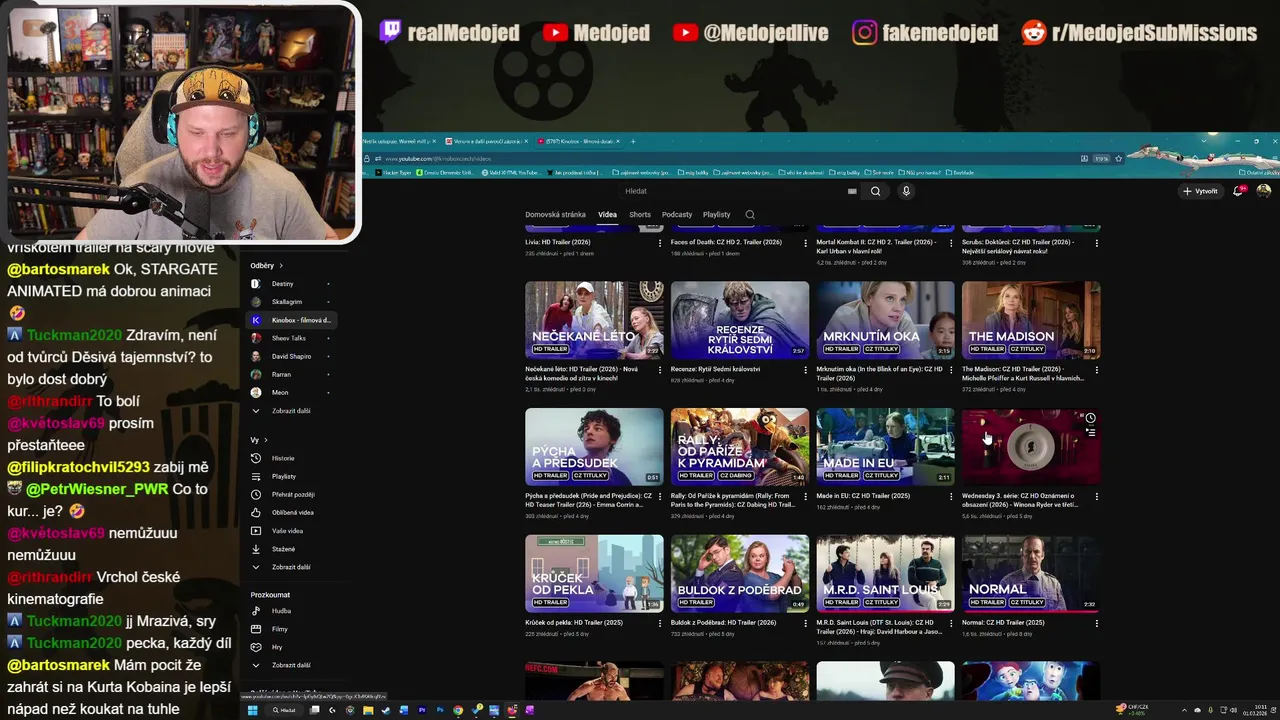This screenshot has width=1280, height=720.
Task: Open Krůček od pekla video thumbnail
Action: (594, 573)
